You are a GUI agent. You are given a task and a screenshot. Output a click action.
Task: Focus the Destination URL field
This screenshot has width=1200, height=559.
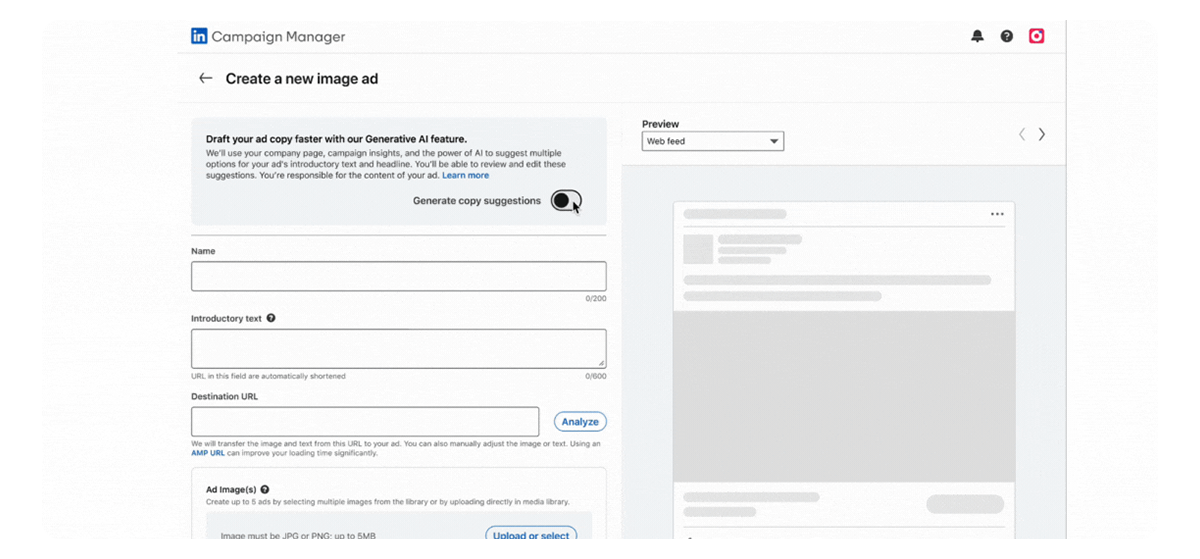tap(365, 422)
